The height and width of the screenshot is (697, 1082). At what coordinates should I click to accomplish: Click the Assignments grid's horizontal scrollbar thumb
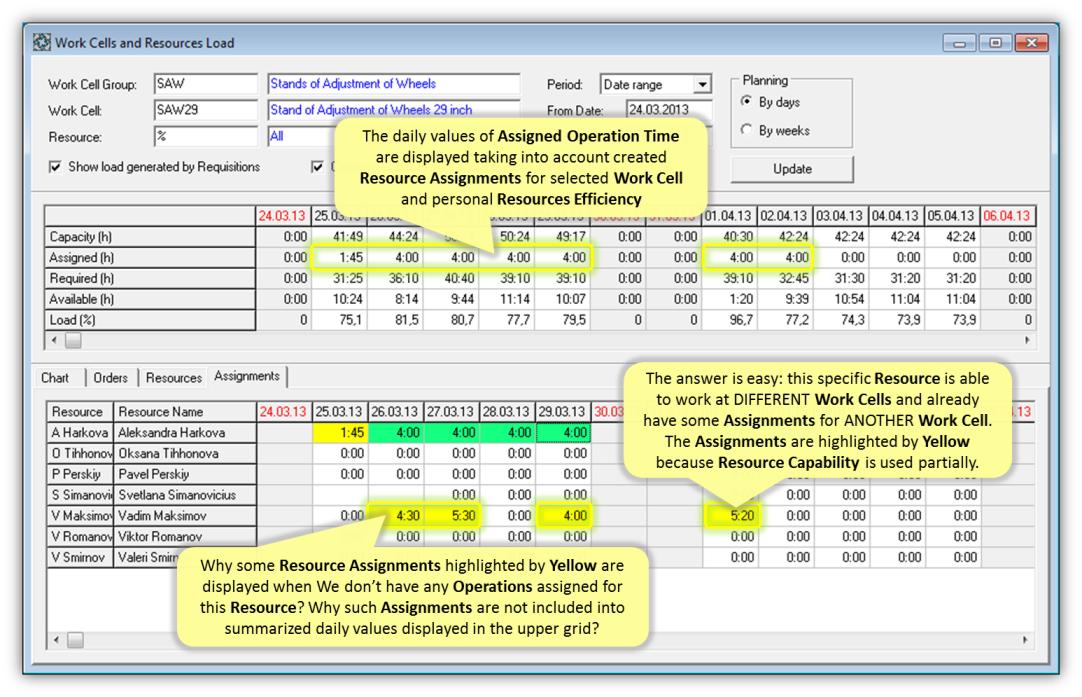[x=75, y=640]
